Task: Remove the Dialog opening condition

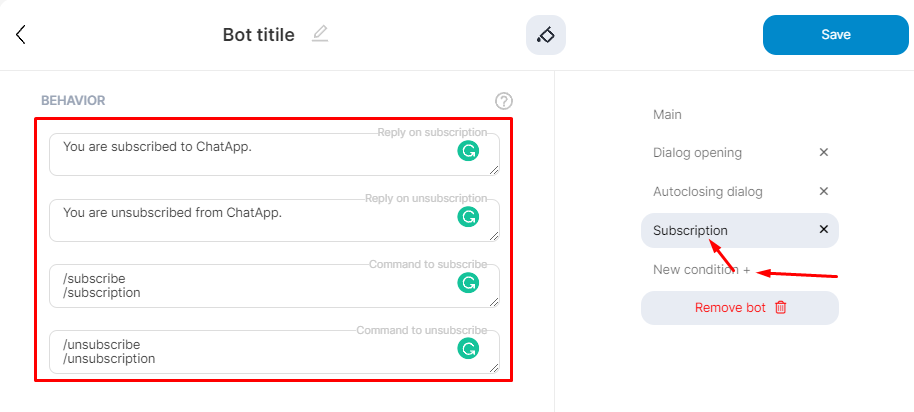Action: (824, 153)
